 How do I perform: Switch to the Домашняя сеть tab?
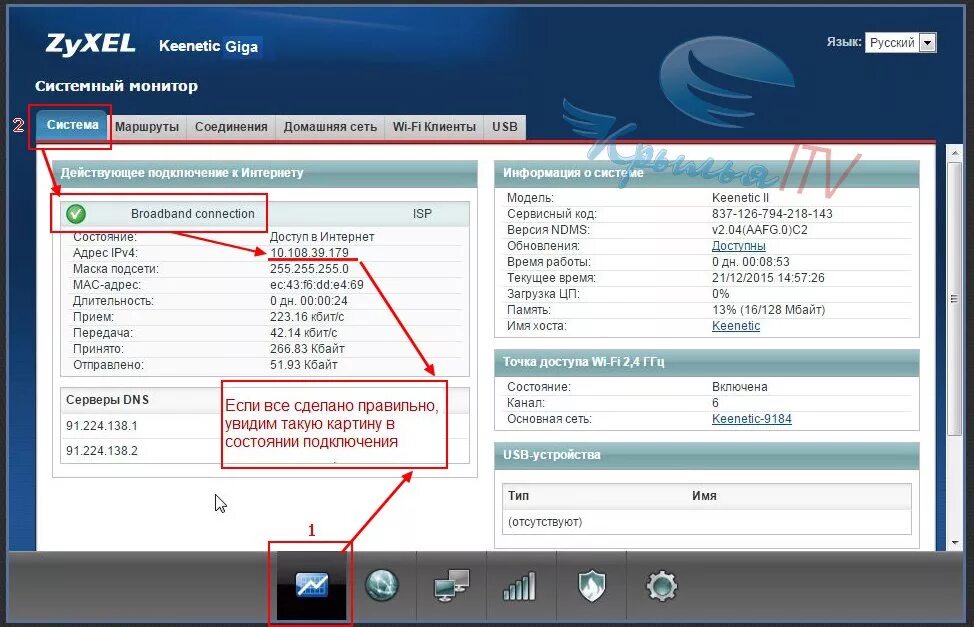tap(330, 127)
